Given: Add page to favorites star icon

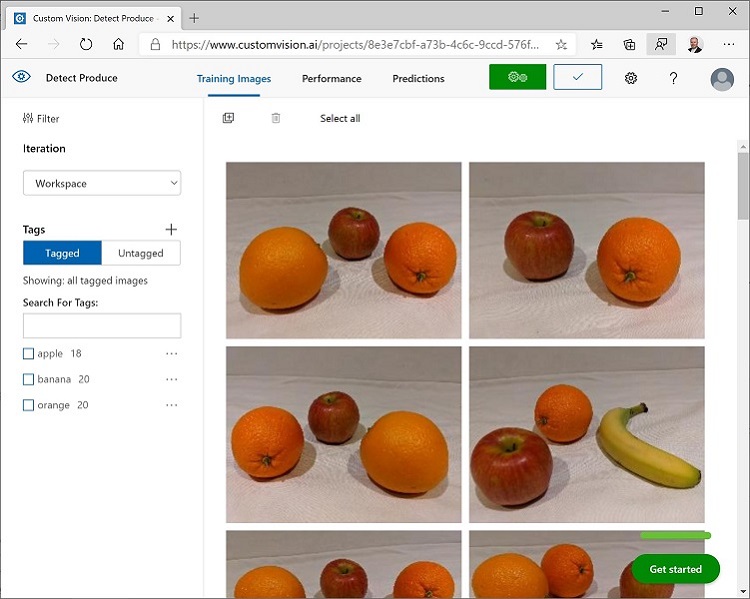Looking at the screenshot, I should (561, 44).
